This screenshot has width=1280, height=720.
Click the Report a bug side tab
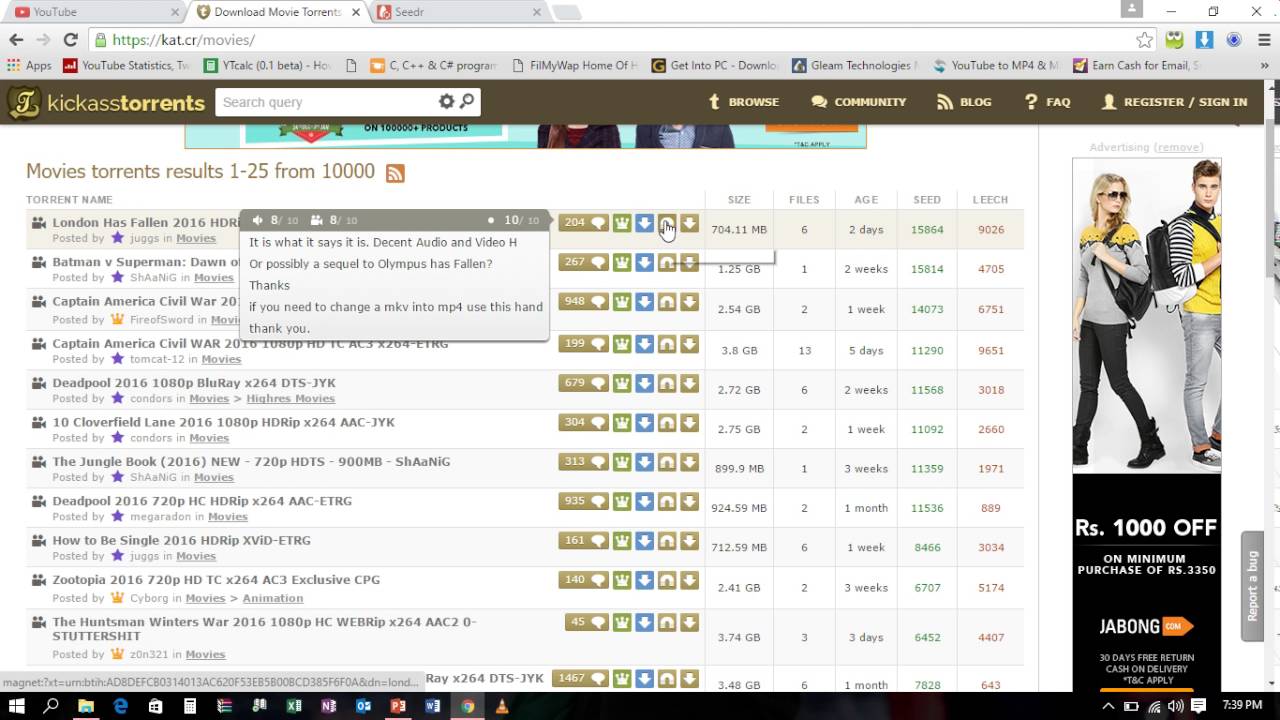click(1252, 586)
